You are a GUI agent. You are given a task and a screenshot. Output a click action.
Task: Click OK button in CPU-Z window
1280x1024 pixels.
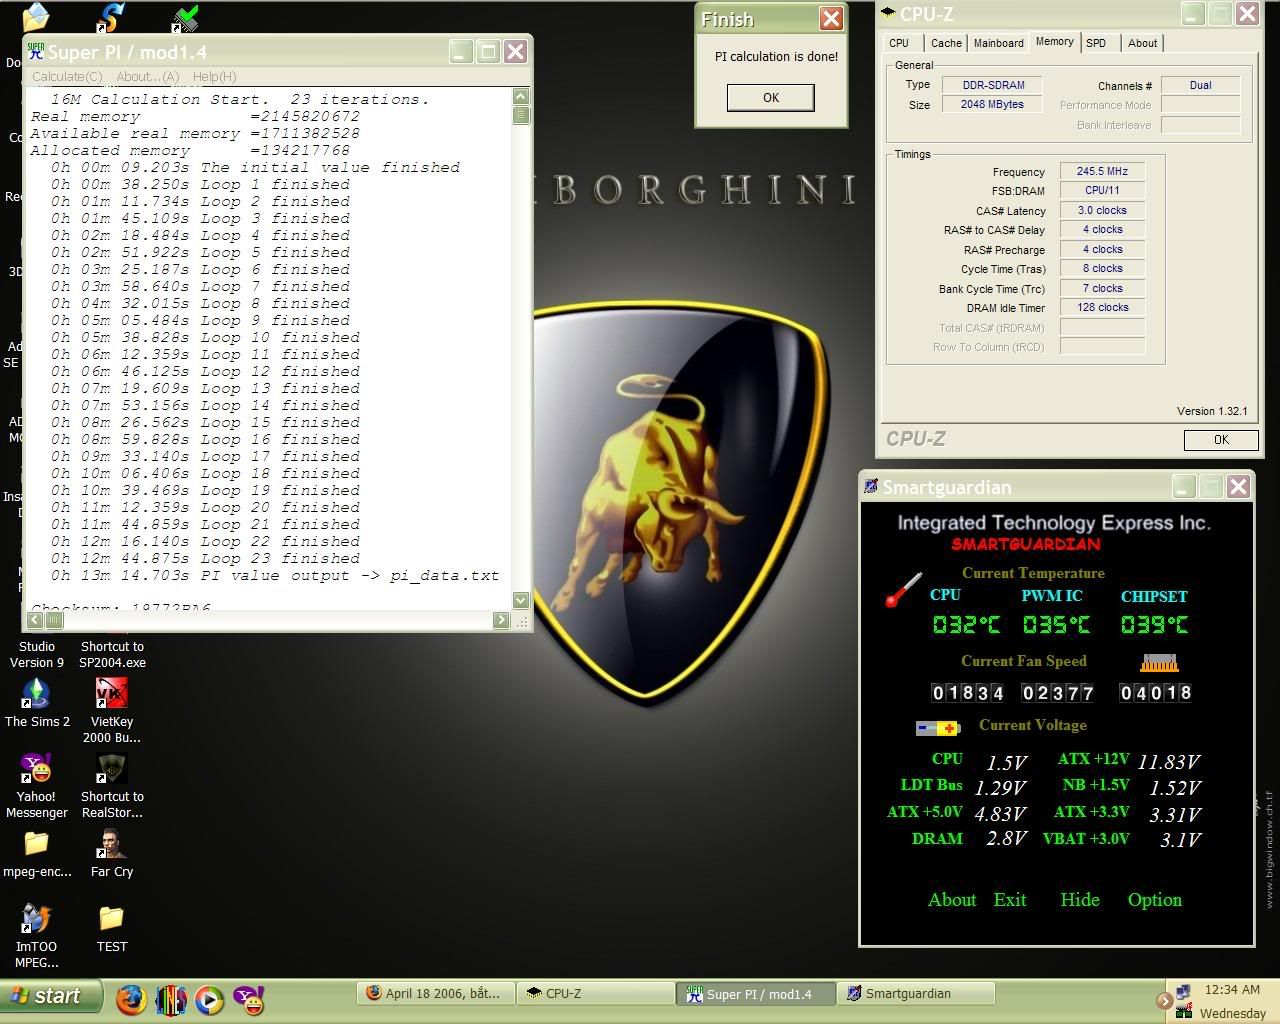coord(1220,440)
